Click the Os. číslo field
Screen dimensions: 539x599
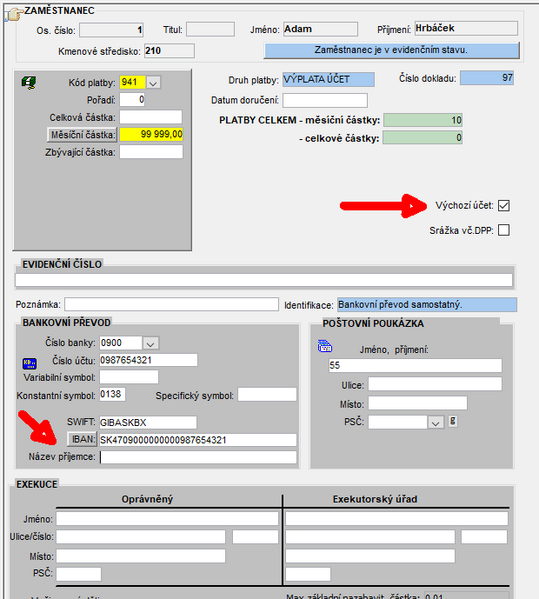pyautogui.click(x=111, y=30)
